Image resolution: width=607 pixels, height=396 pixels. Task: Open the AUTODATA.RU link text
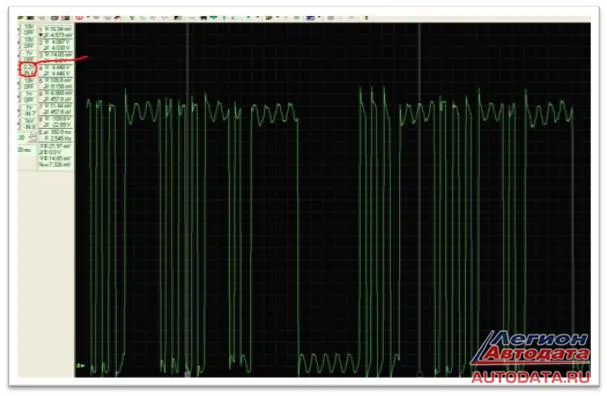pos(531,377)
